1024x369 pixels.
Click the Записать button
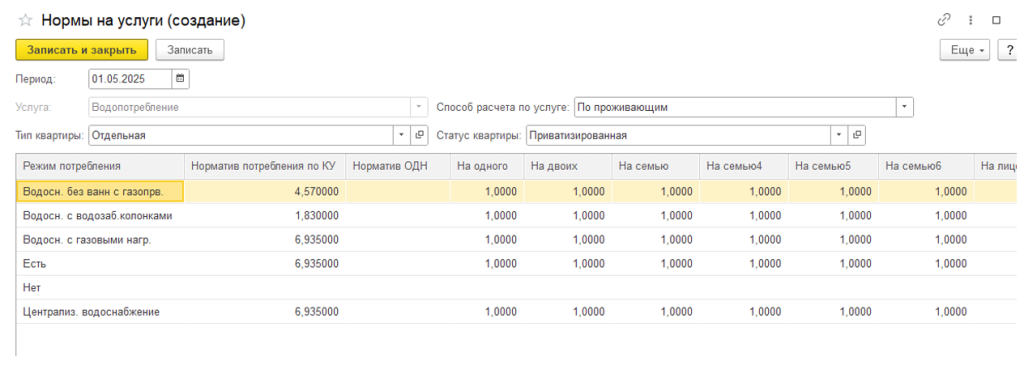coord(190,50)
